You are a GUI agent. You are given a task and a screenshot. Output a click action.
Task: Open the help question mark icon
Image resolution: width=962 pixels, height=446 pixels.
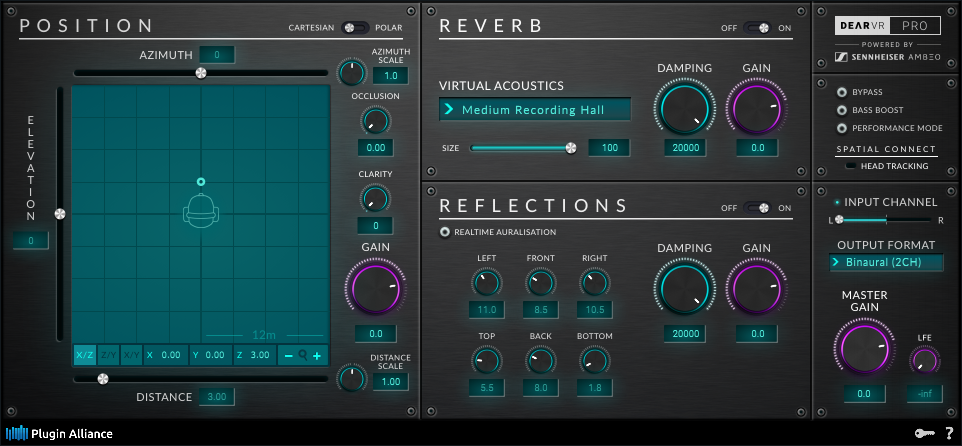[x=949, y=433]
